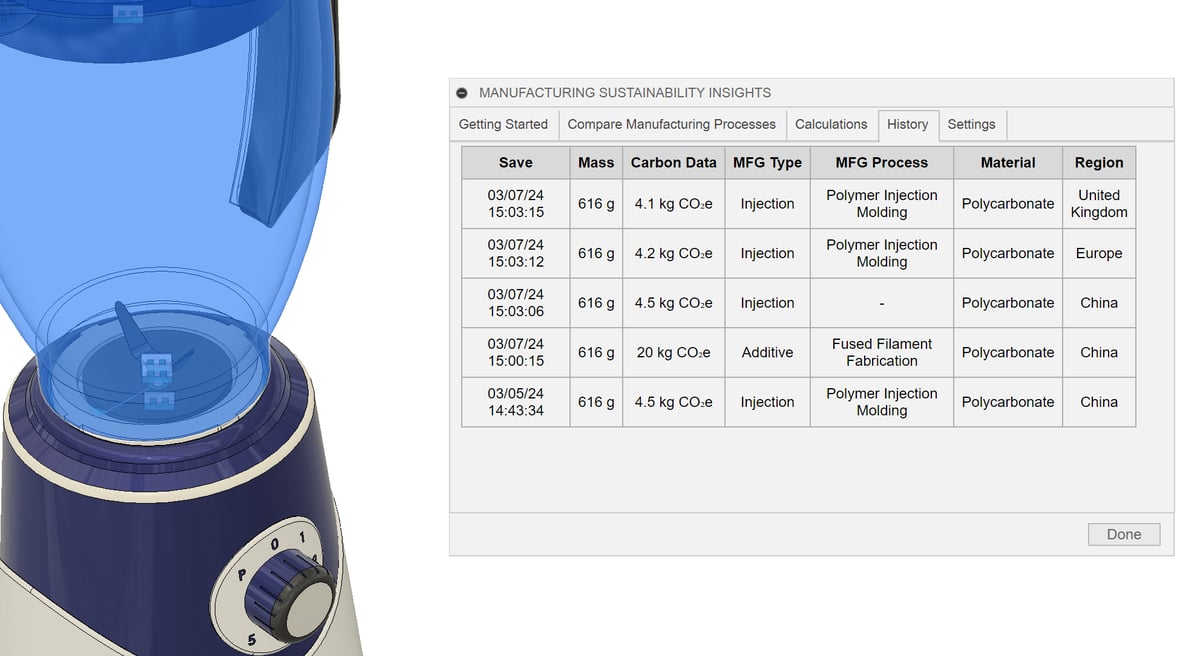Select the save entry 03/07/24 15:03:12
The image size is (1200, 656).
516,253
